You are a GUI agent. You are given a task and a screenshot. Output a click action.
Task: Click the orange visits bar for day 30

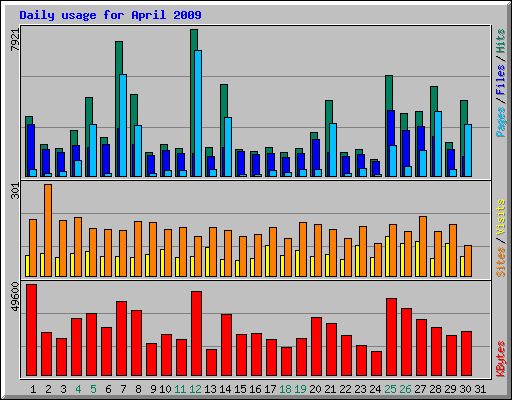click(468, 261)
